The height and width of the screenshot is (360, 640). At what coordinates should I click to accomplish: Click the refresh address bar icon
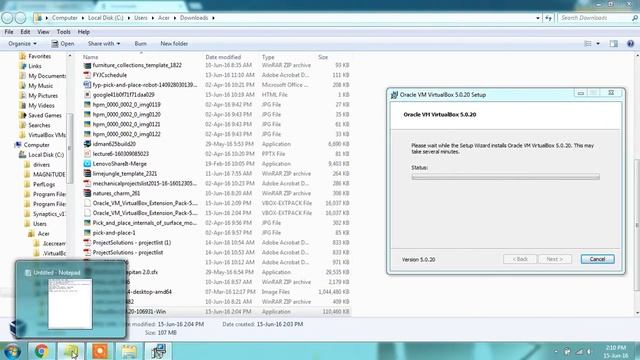click(548, 18)
